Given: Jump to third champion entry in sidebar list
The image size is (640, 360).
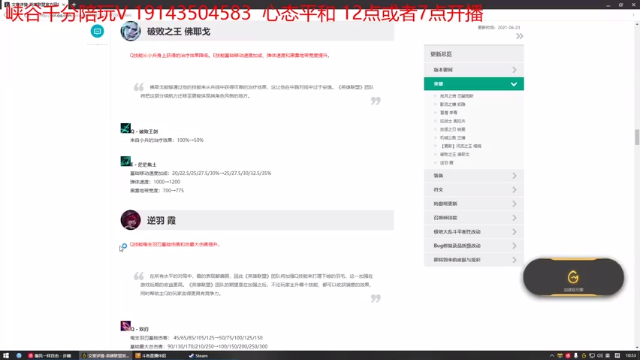Looking at the screenshot, I should pyautogui.click(x=449, y=113).
